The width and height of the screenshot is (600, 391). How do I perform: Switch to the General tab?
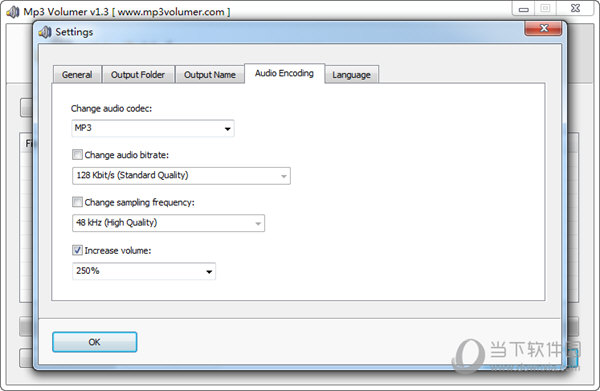point(77,75)
